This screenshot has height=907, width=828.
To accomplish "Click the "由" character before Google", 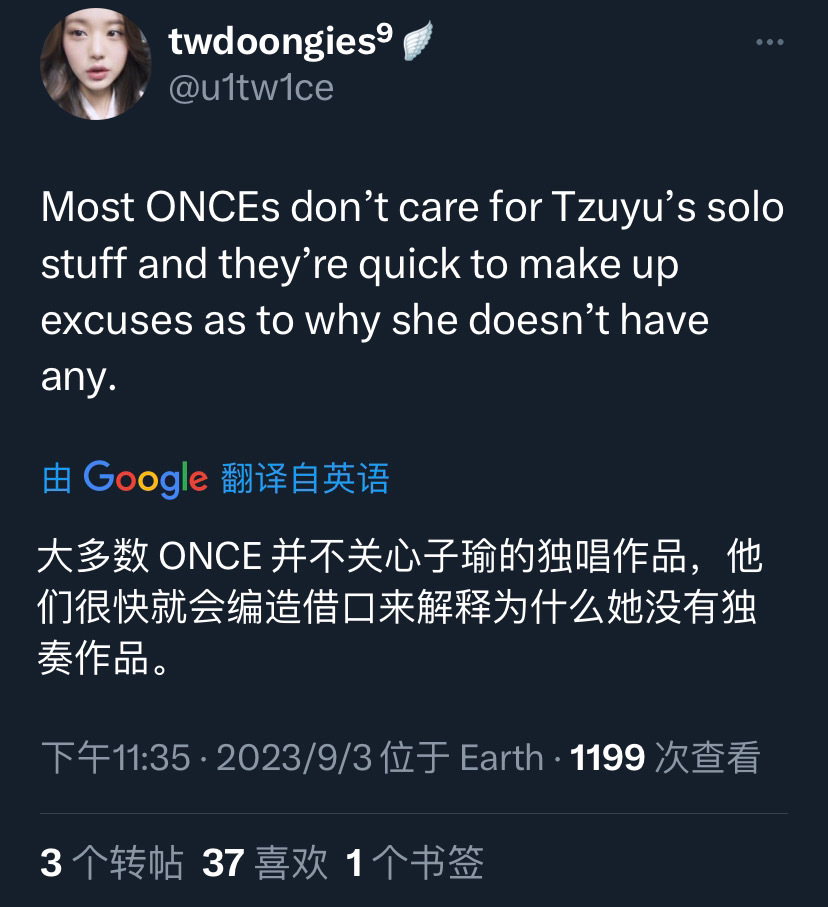I will click(57, 479).
